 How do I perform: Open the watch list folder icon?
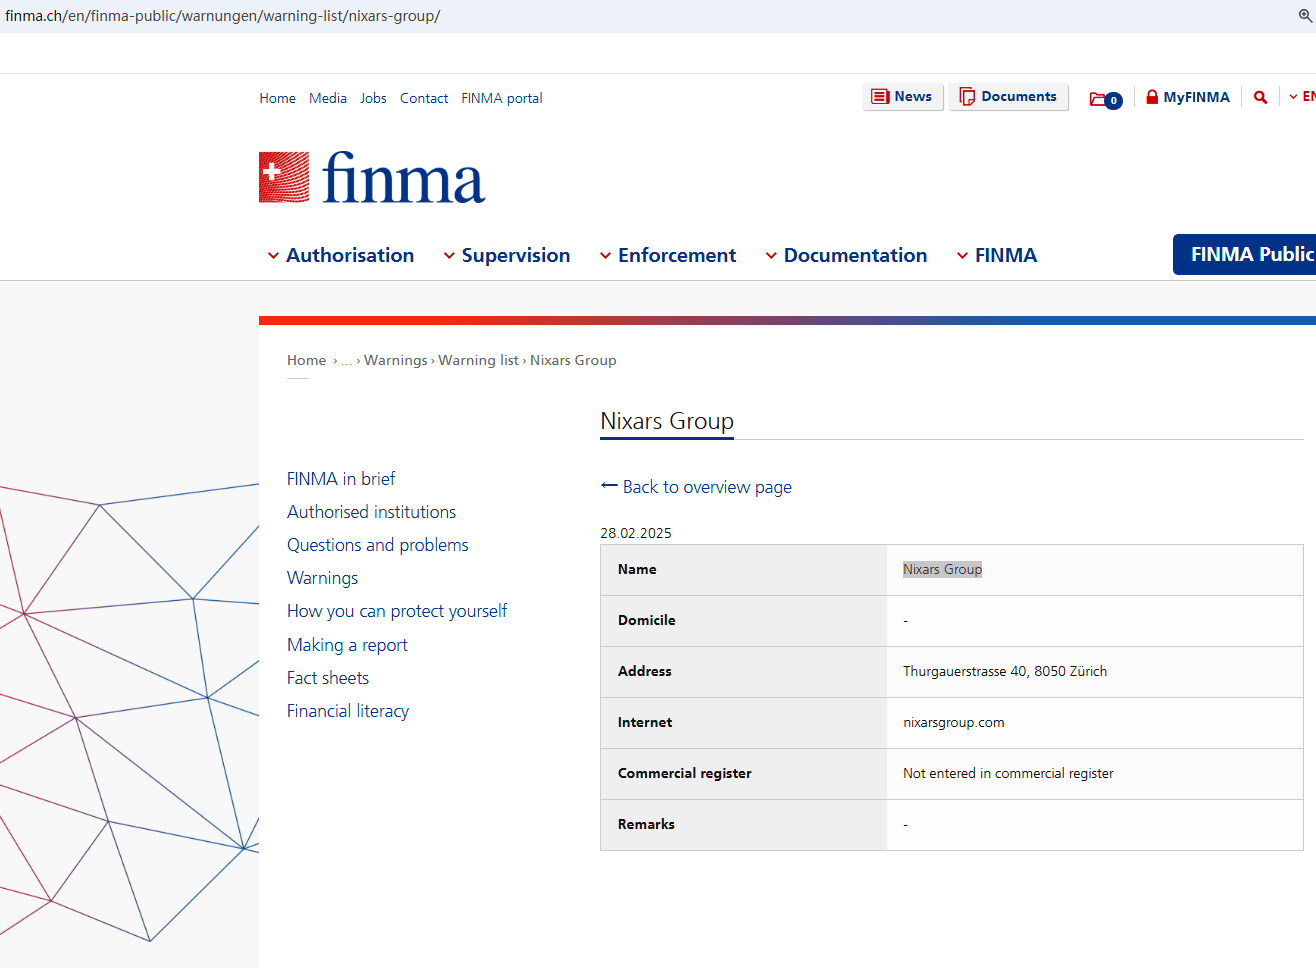coord(1105,99)
